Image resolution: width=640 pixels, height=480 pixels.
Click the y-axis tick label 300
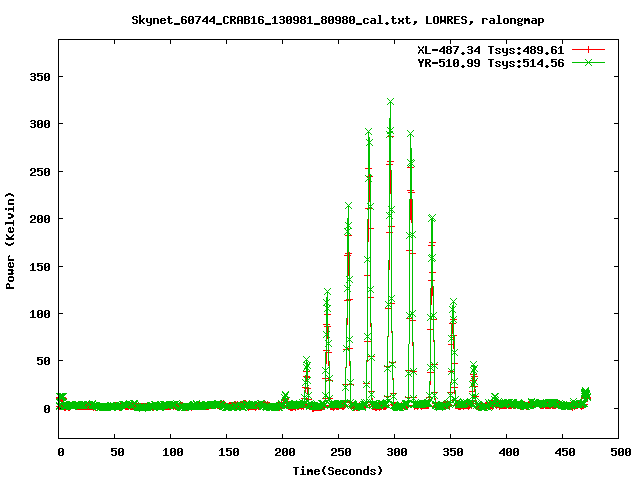coord(40,124)
